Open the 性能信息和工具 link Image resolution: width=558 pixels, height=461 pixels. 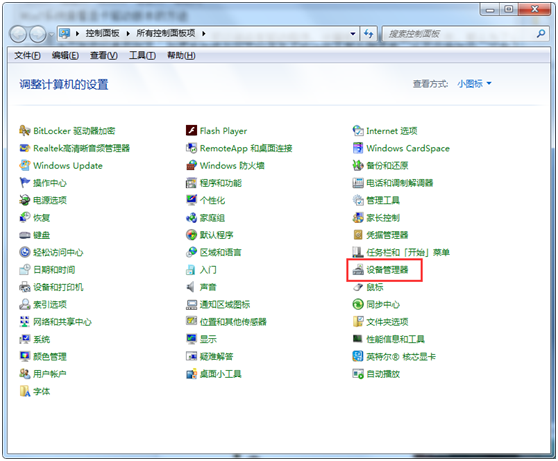pyautogui.click(x=395, y=339)
